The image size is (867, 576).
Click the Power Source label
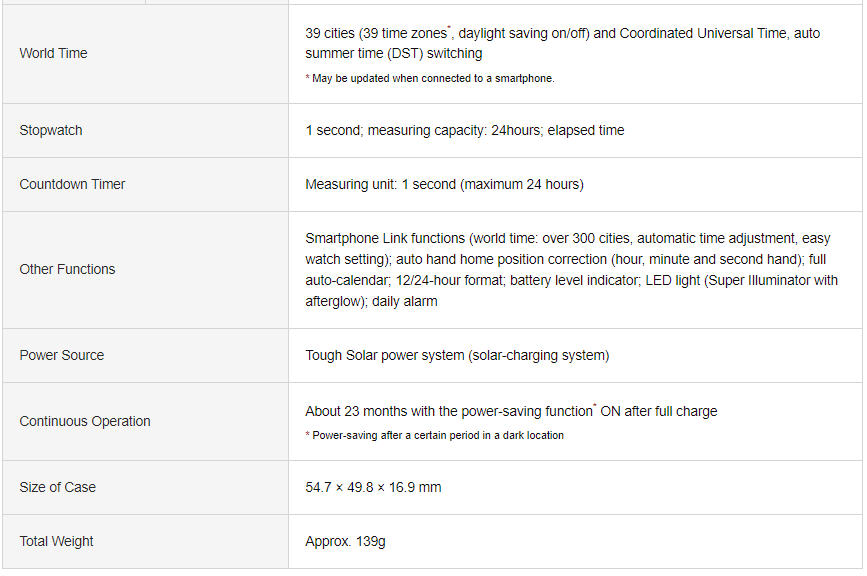pyautogui.click(x=61, y=355)
